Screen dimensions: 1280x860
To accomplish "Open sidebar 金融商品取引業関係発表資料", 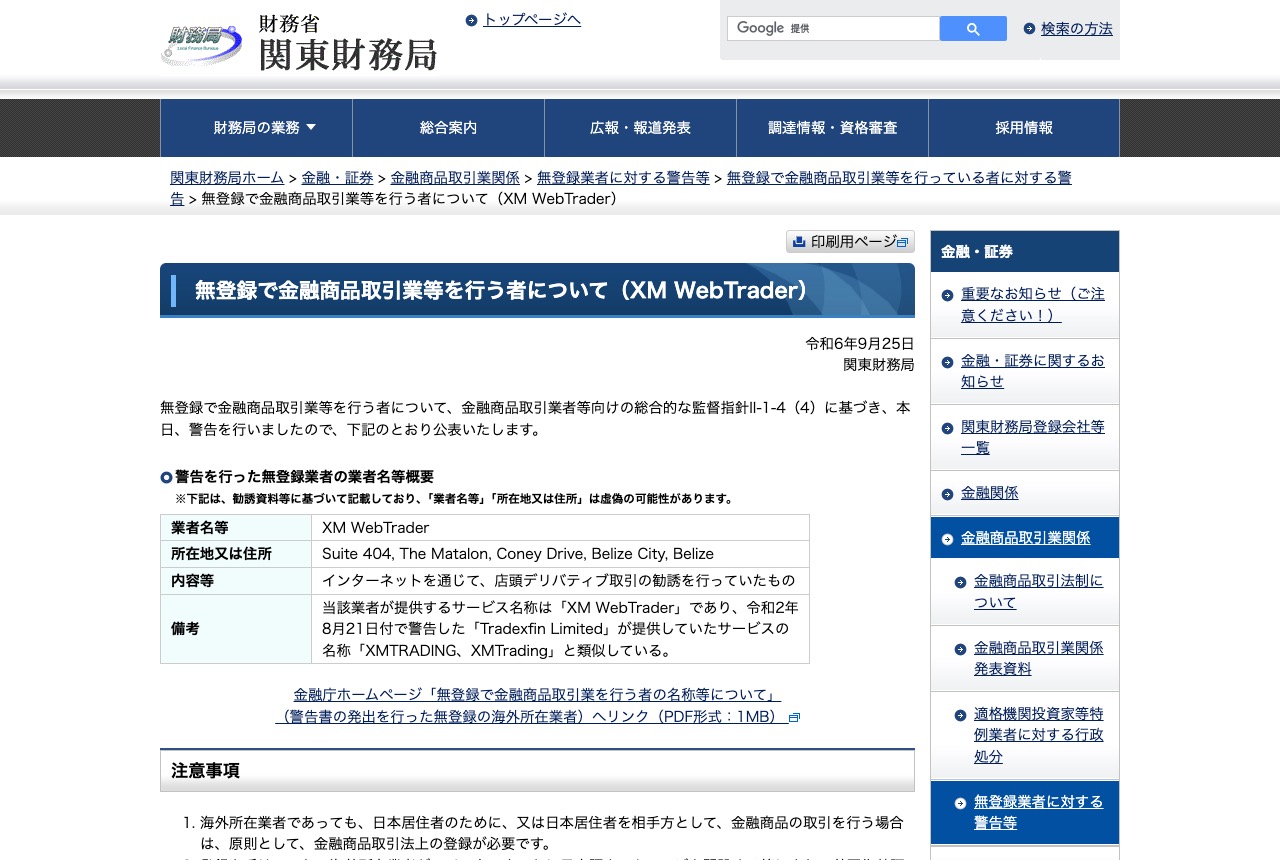I will (x=1039, y=658).
